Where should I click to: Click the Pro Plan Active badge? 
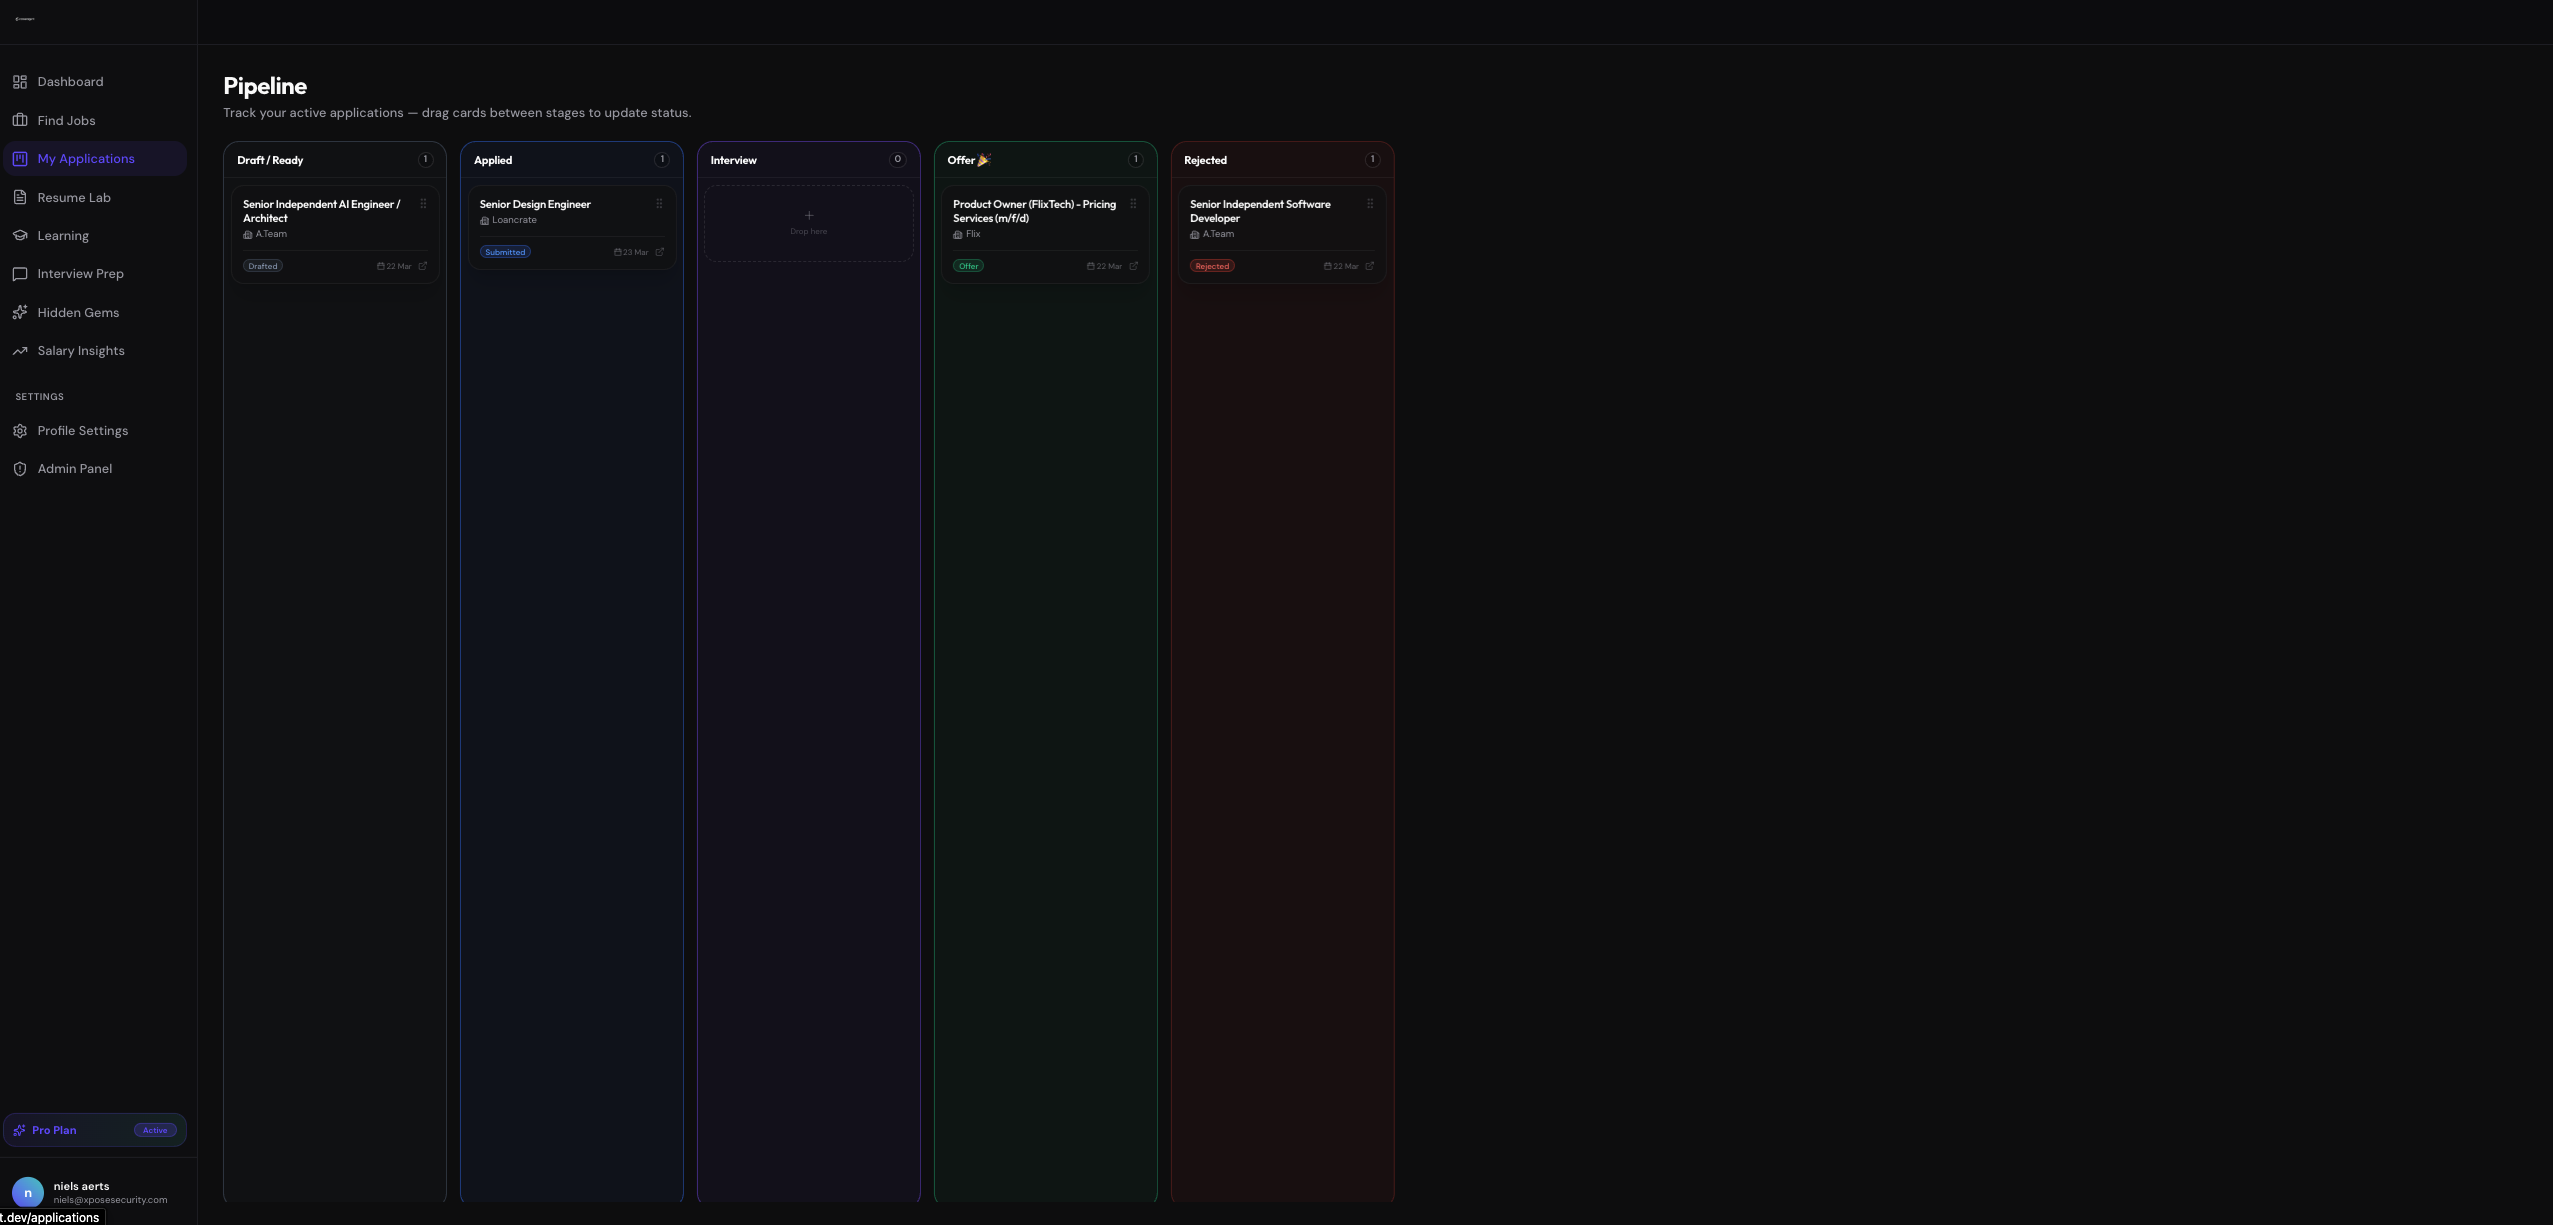point(155,1130)
